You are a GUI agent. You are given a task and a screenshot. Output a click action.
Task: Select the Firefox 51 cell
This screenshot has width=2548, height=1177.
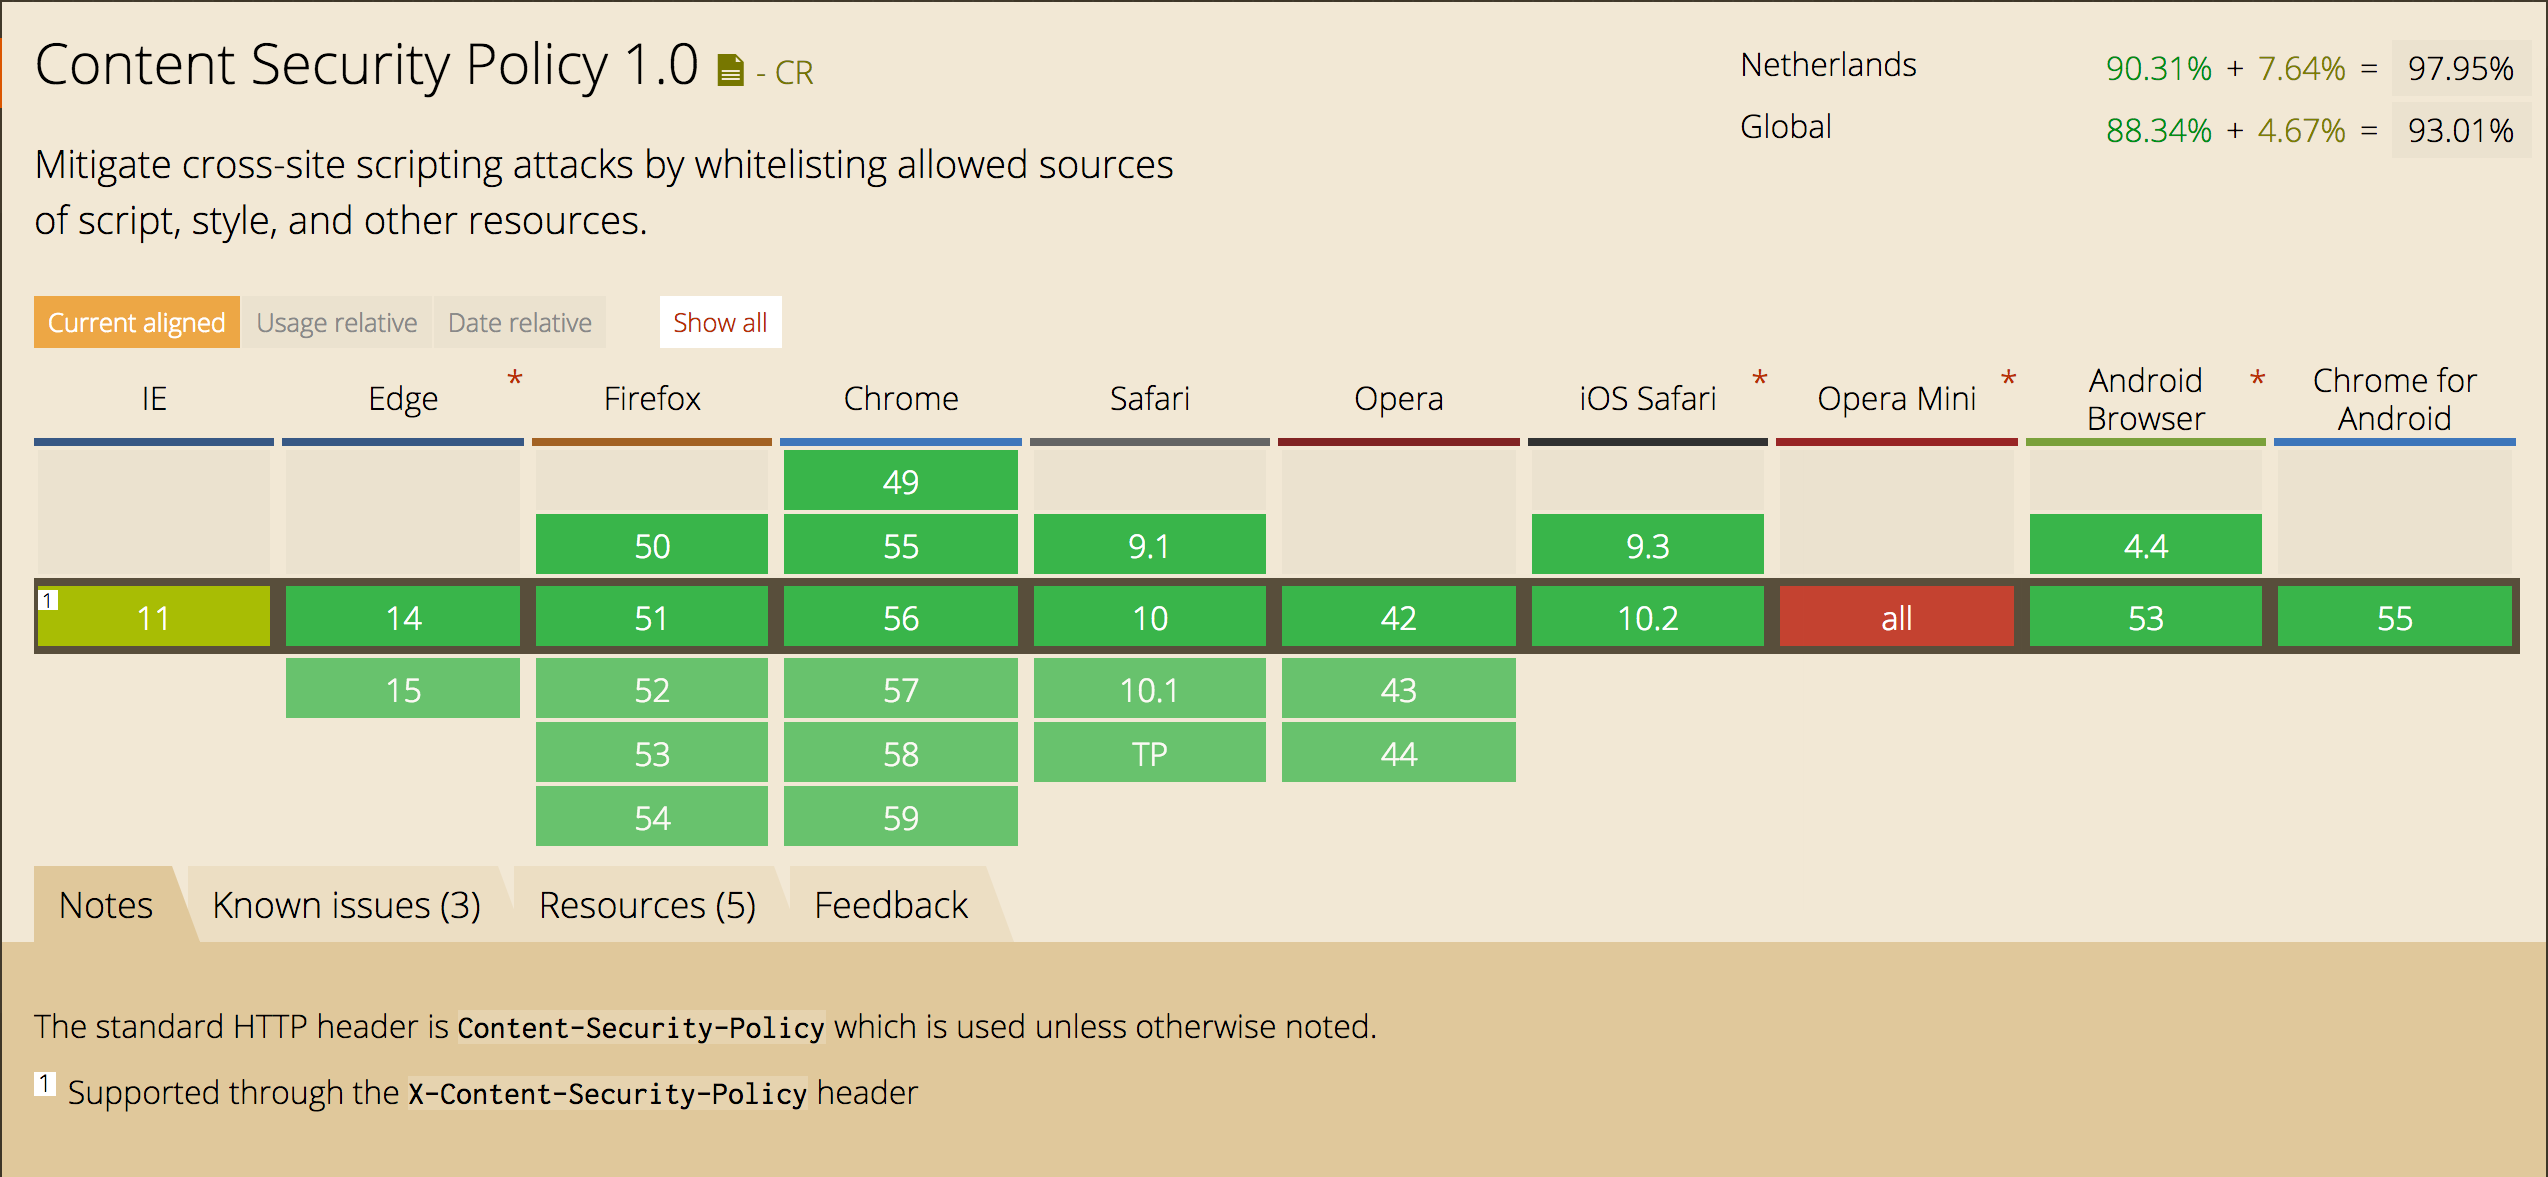(652, 616)
